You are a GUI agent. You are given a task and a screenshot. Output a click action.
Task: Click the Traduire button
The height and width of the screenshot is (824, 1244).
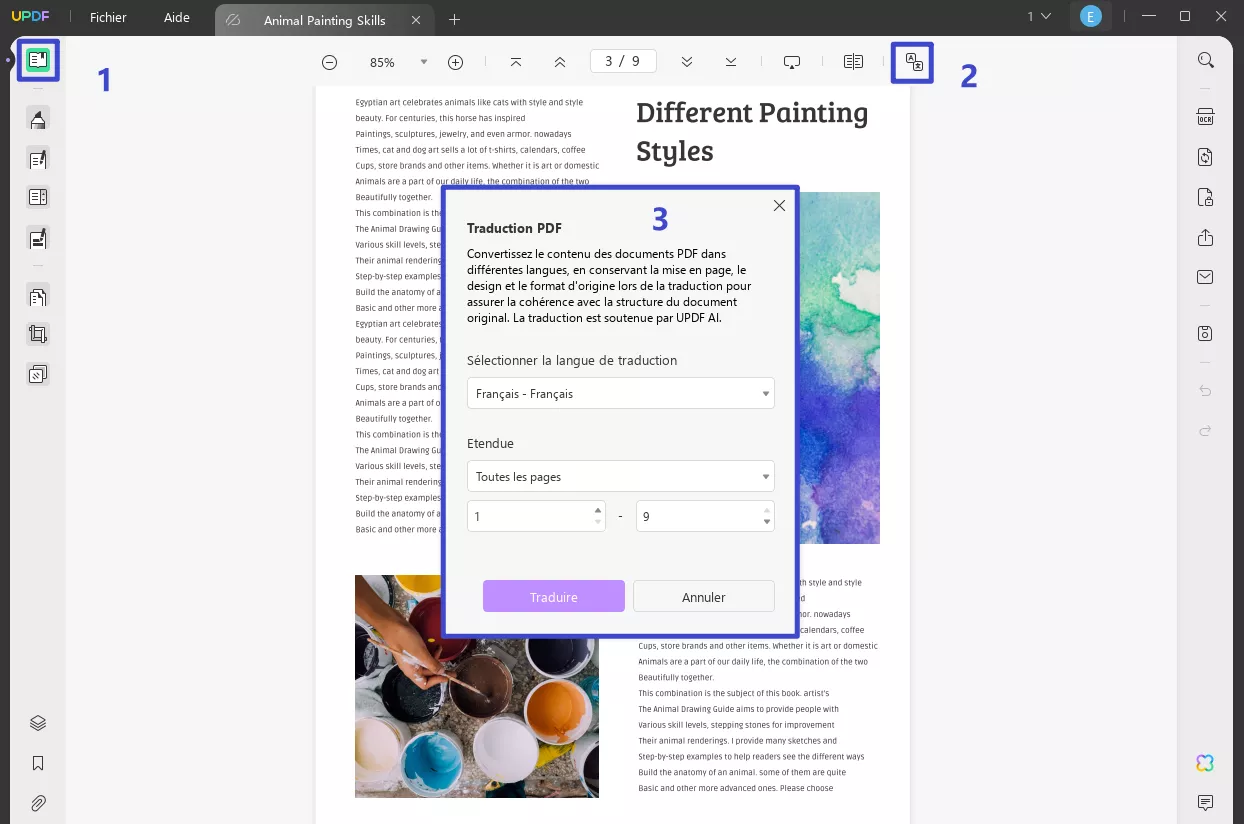(553, 596)
